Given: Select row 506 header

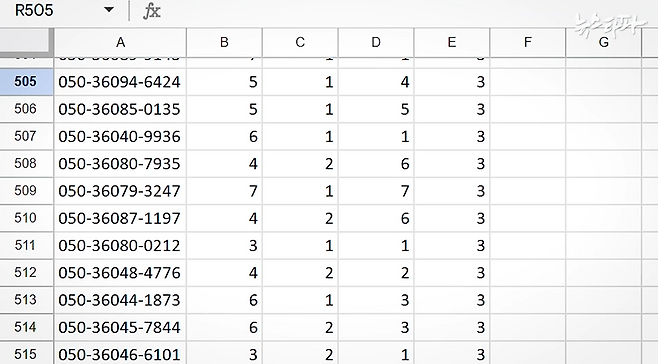Looking at the screenshot, I should 26,109.
